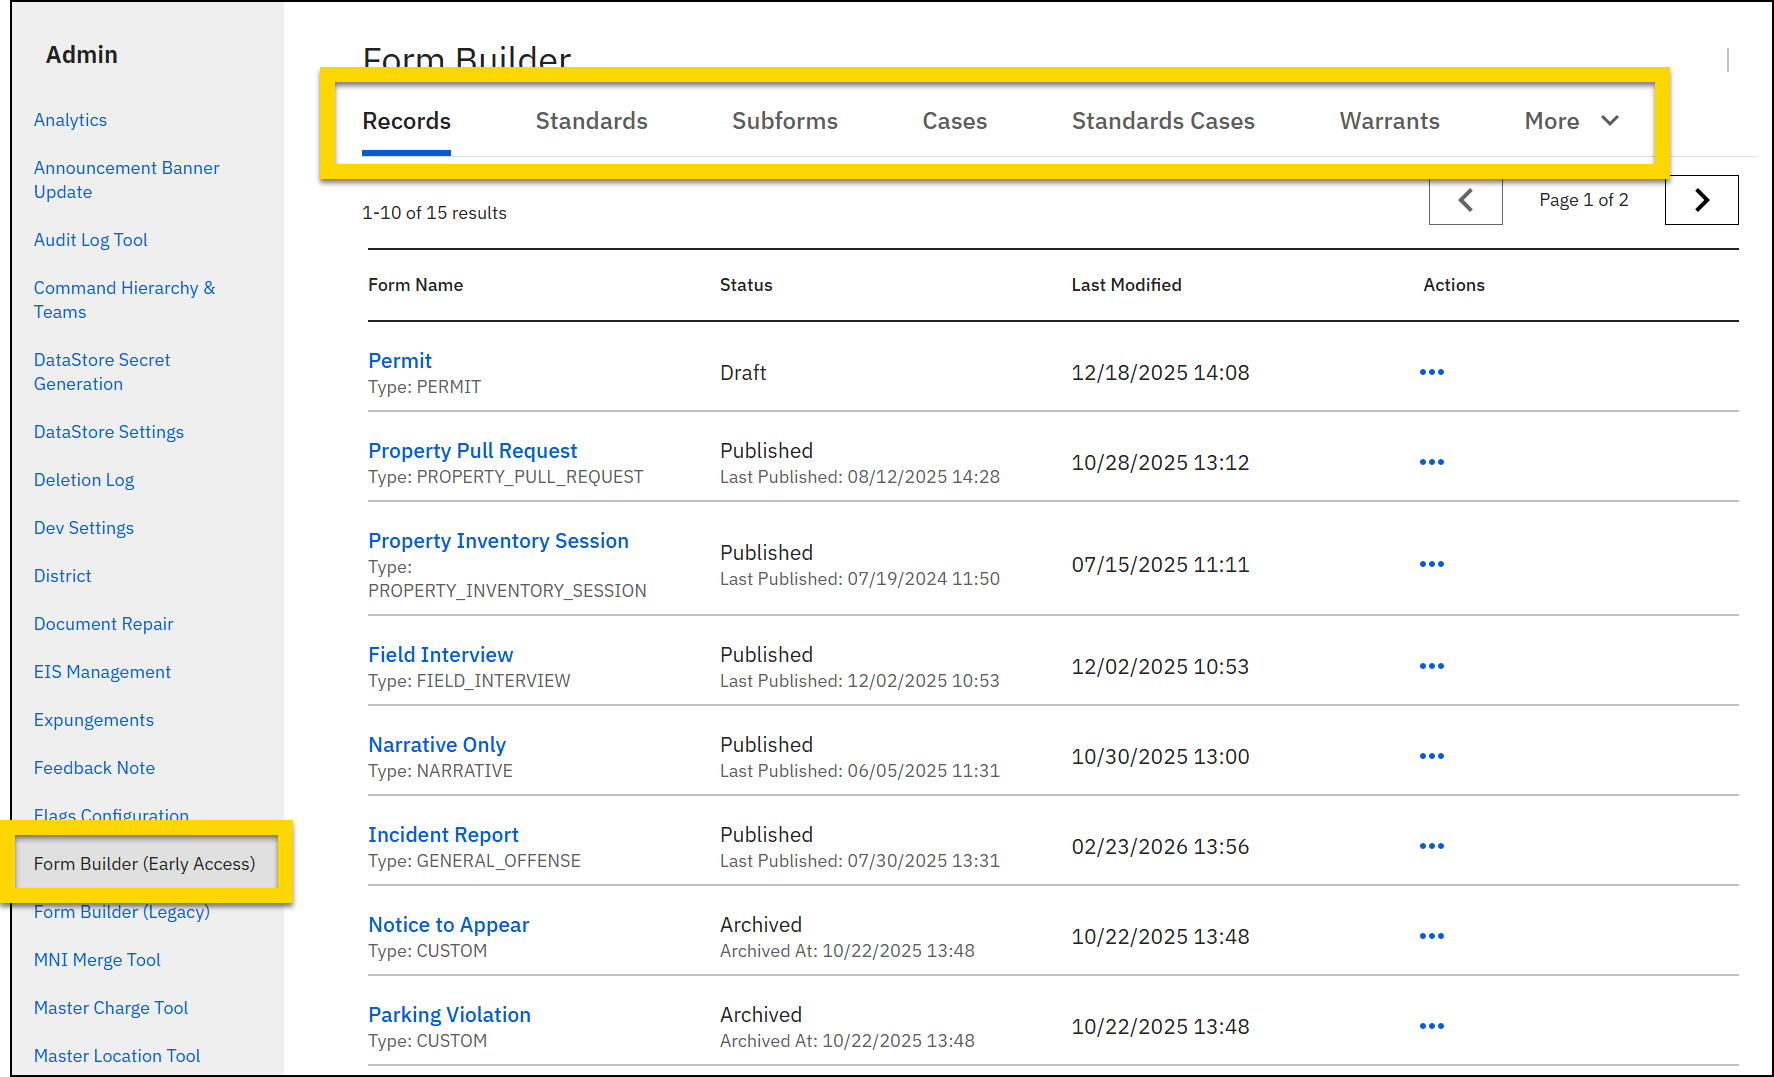
Task: Select Form Builder (Legacy) in the sidebar
Action: coord(121,911)
